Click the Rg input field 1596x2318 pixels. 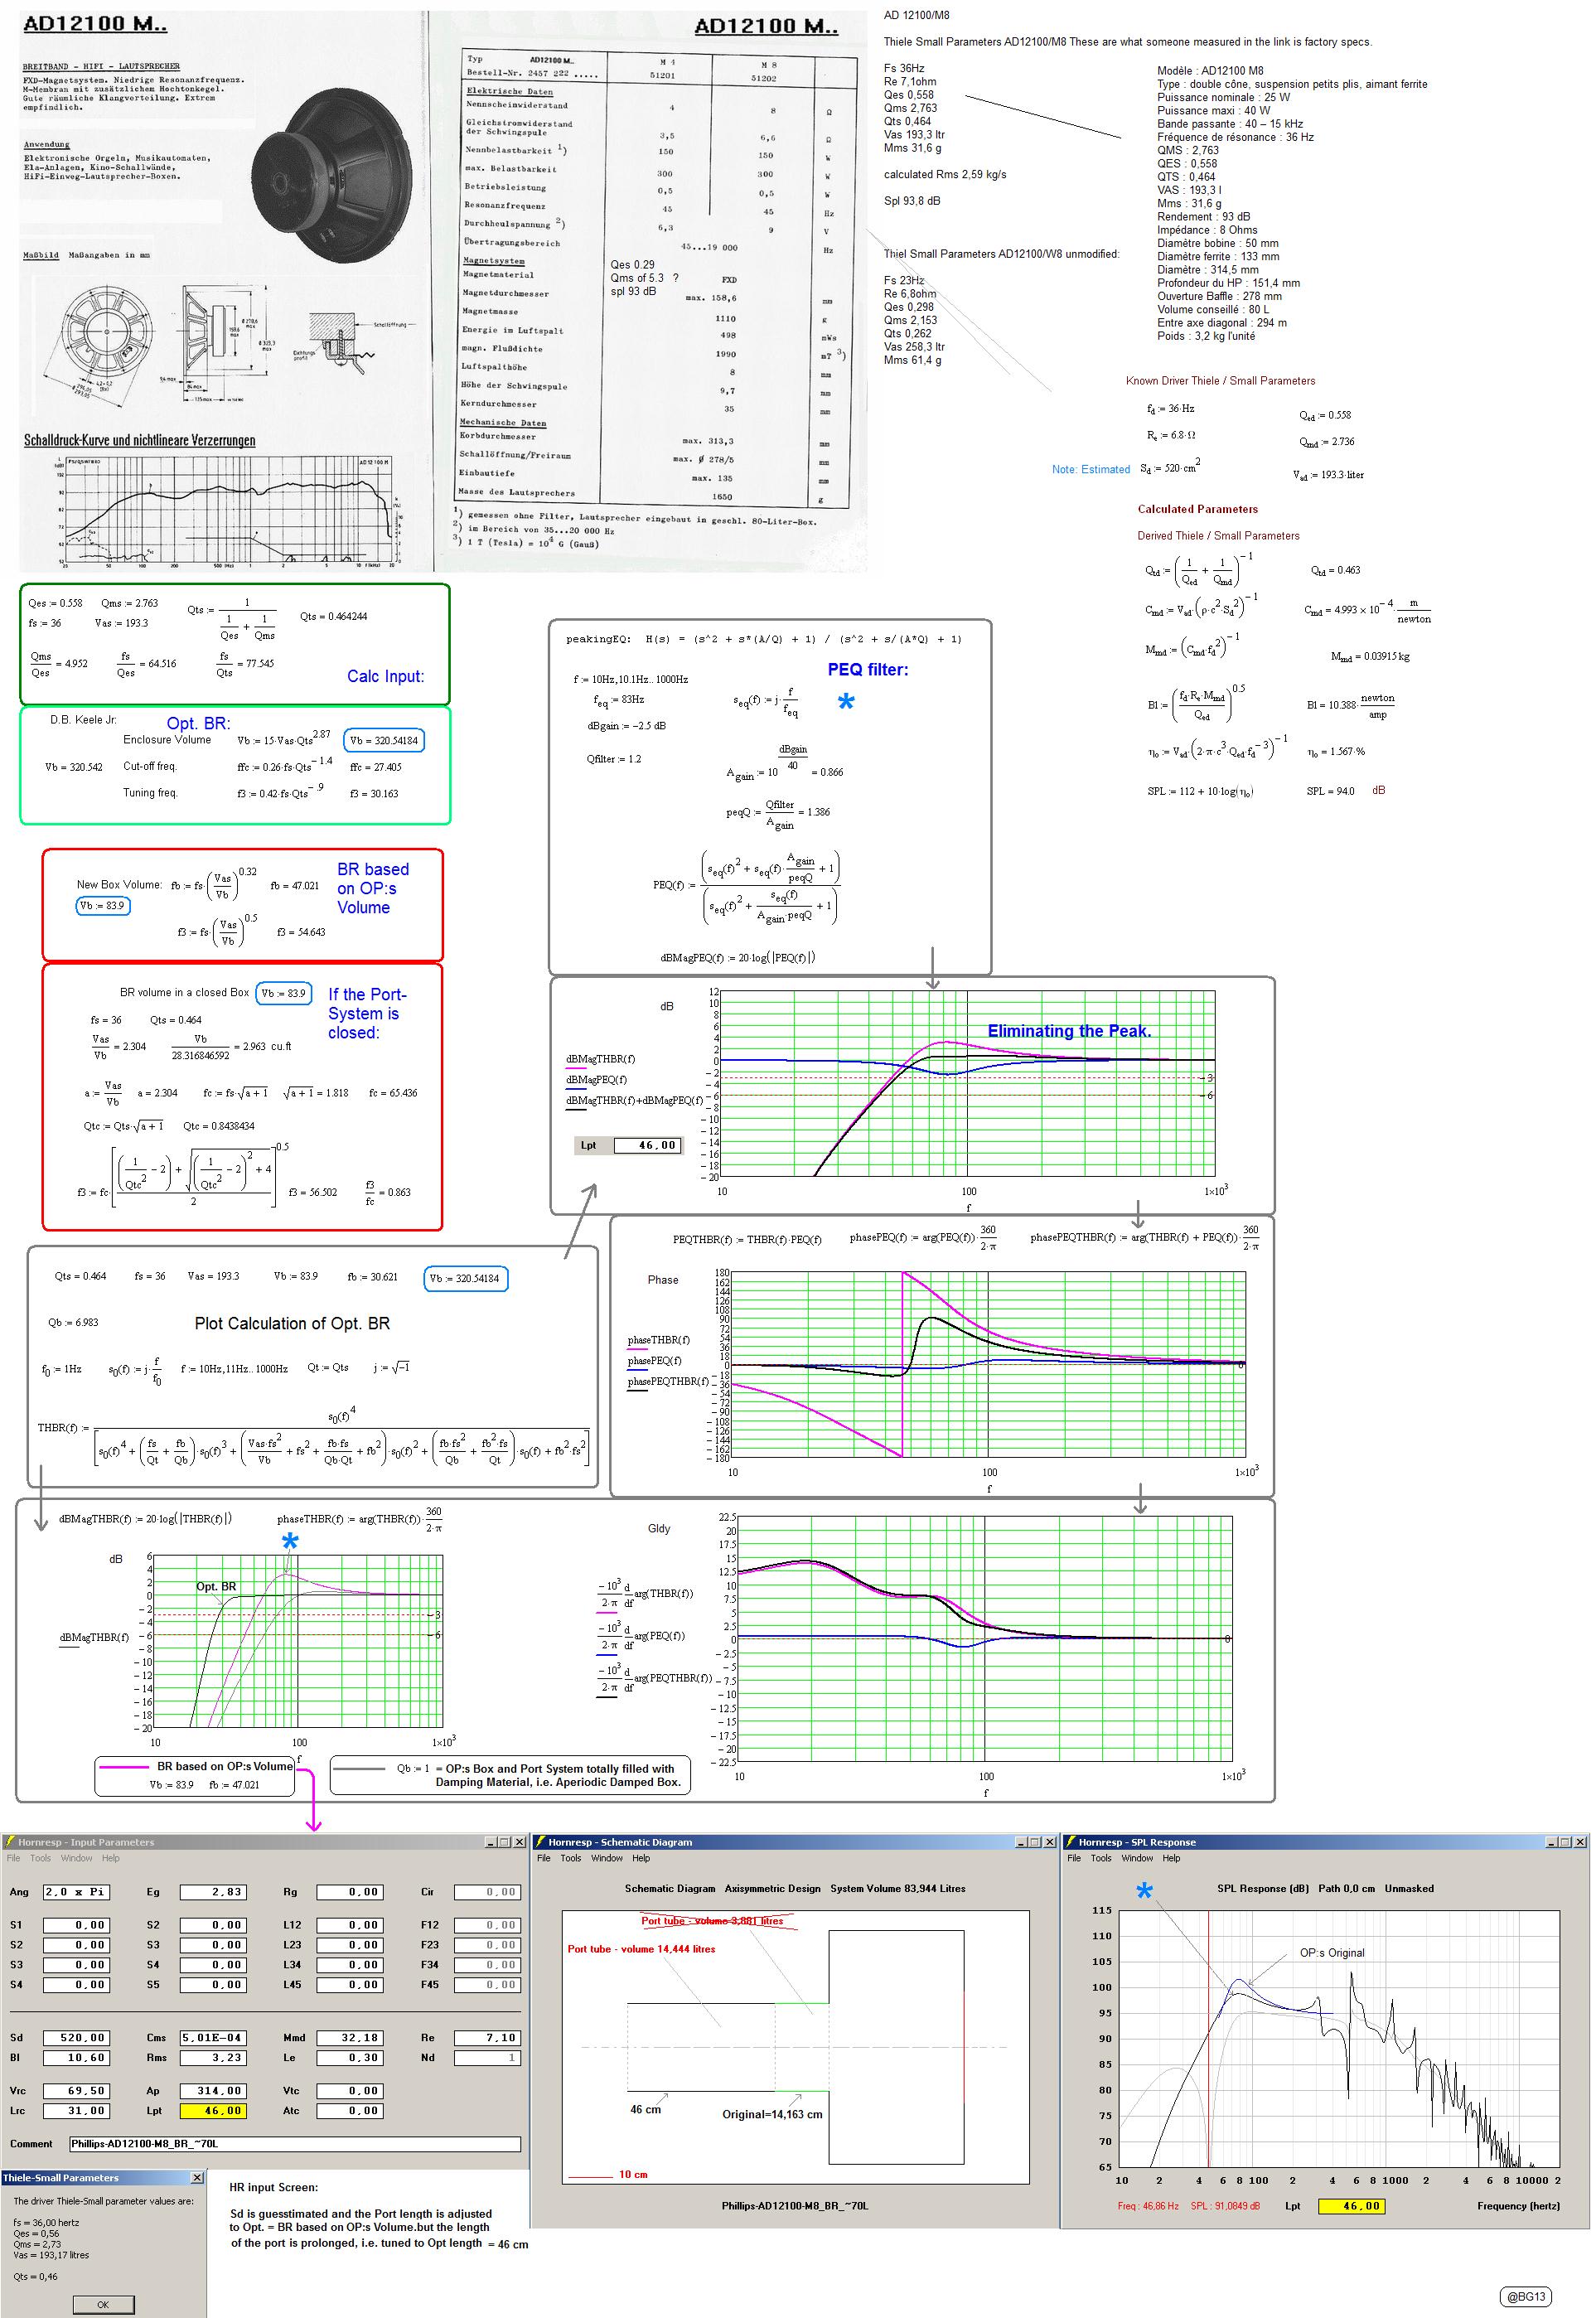pos(349,1892)
